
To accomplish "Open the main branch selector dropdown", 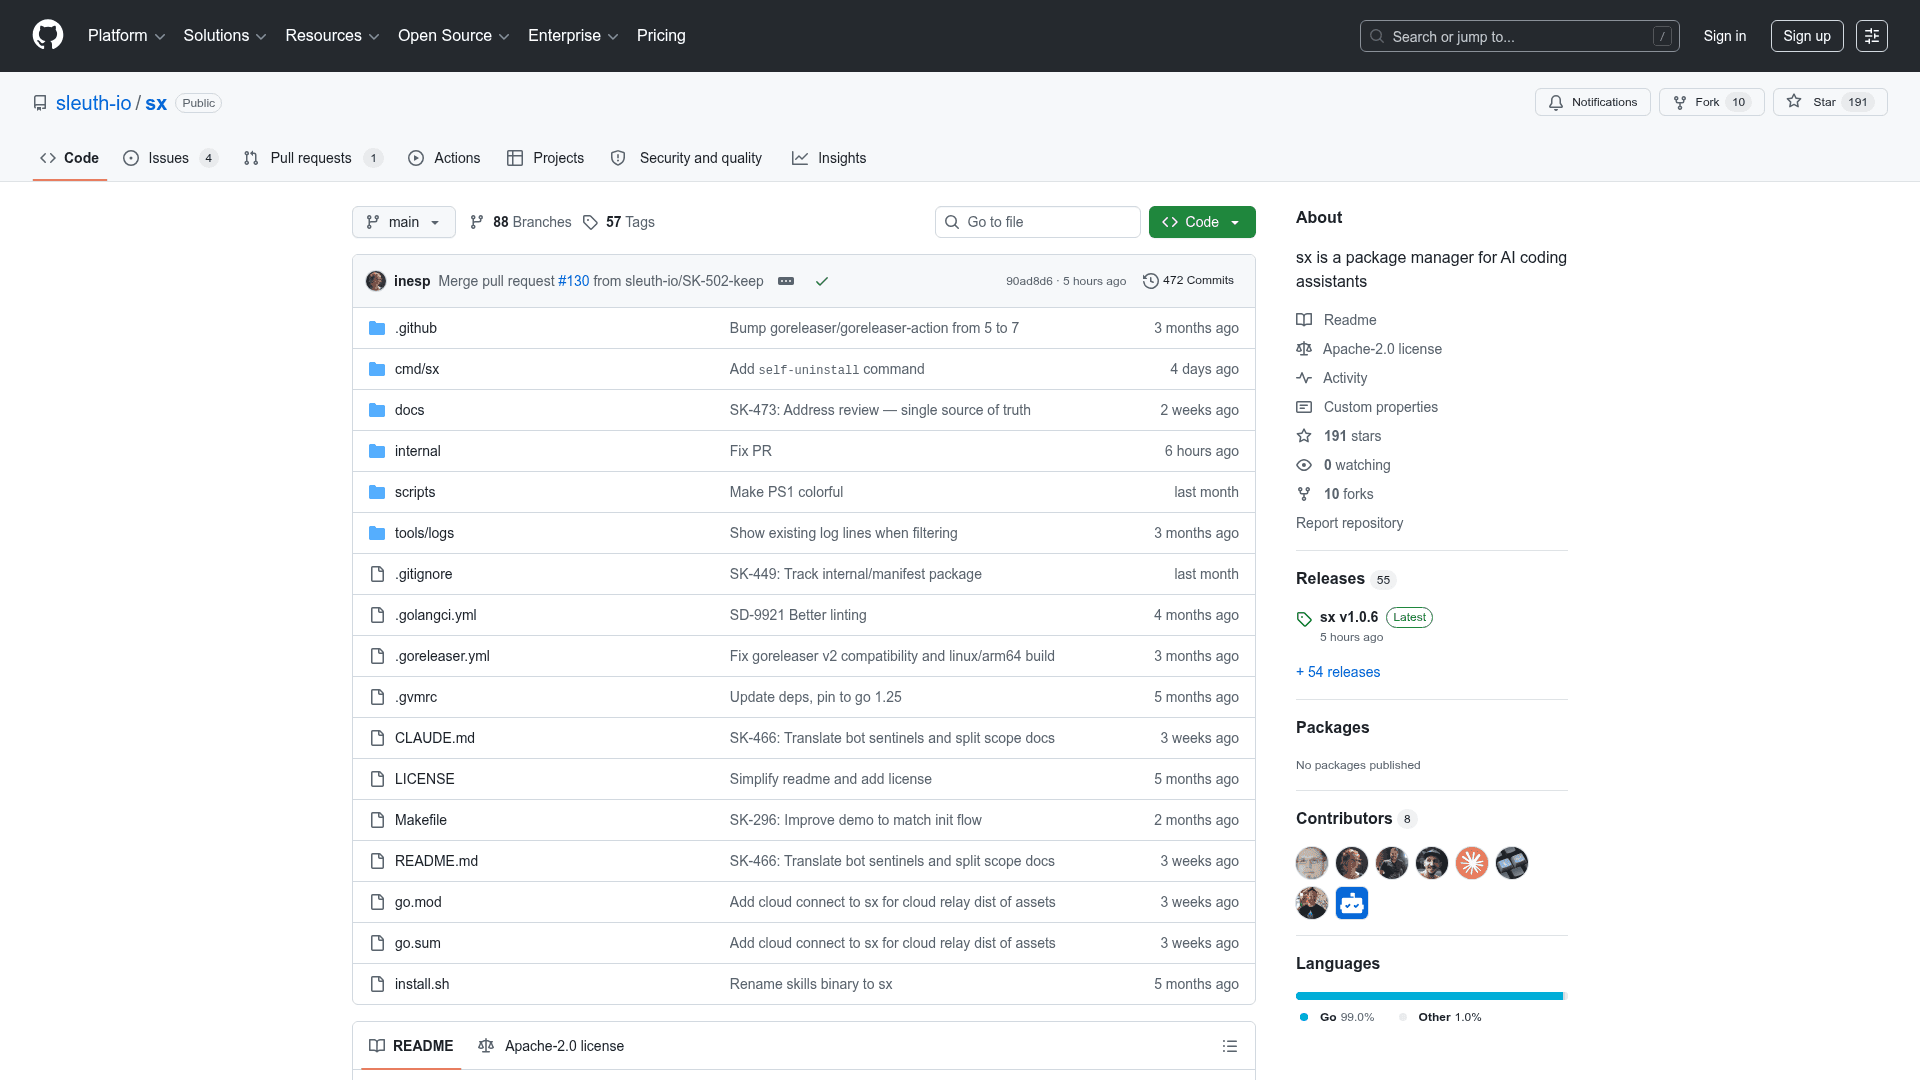I will 404,222.
